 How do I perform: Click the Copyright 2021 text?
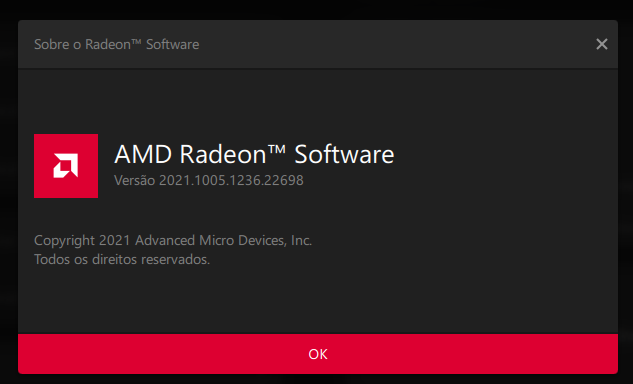click(x=82, y=241)
